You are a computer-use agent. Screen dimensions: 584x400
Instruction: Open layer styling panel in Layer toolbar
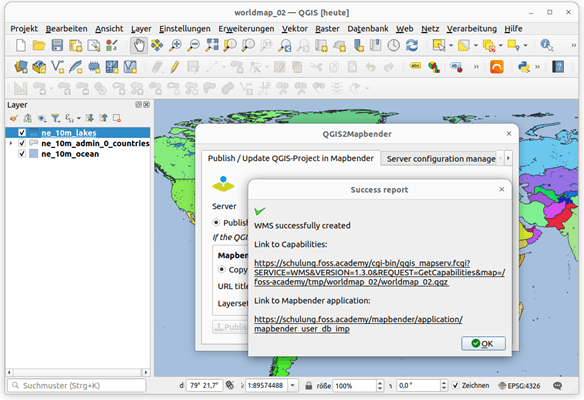coord(14,118)
